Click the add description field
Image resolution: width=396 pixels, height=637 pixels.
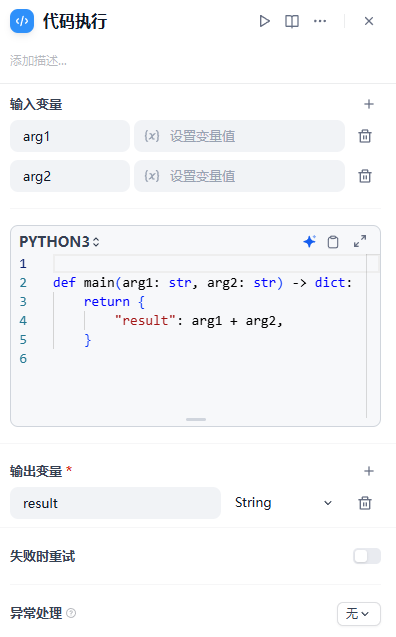coord(38,61)
